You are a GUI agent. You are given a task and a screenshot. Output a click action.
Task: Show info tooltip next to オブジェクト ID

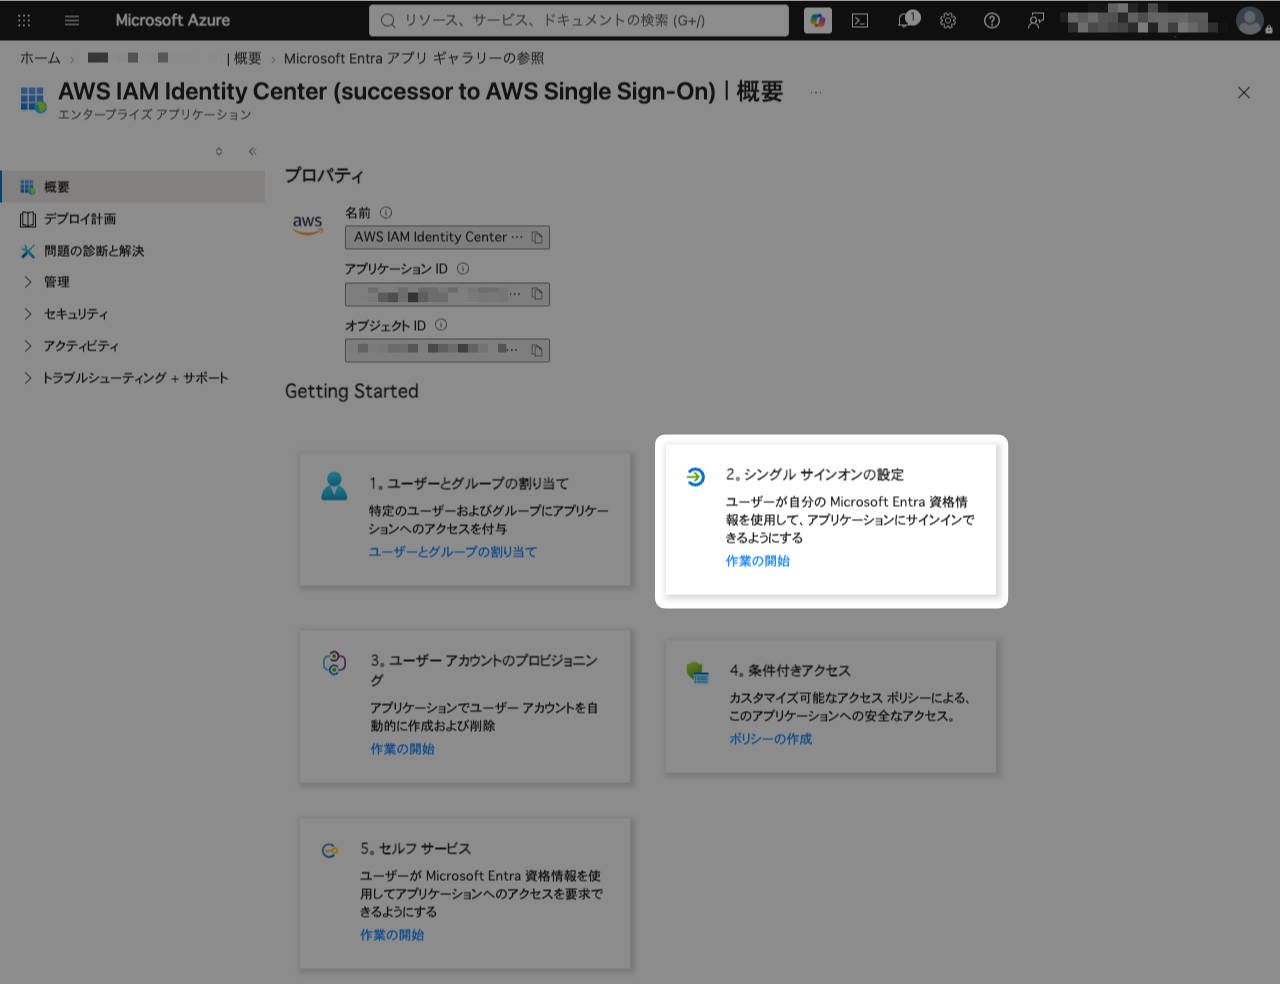441,325
